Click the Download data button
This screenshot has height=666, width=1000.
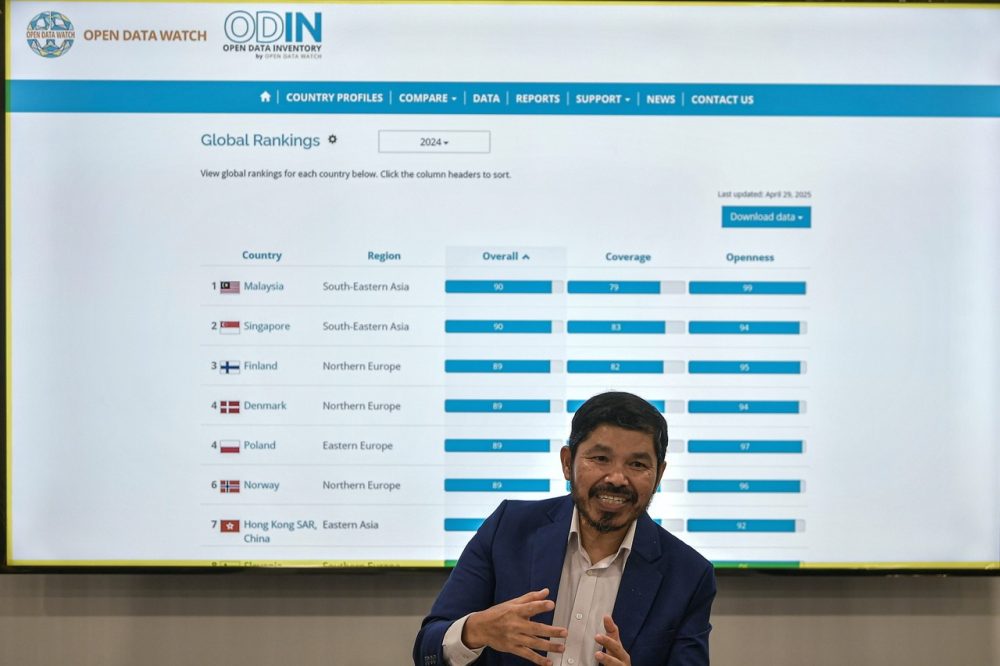766,217
